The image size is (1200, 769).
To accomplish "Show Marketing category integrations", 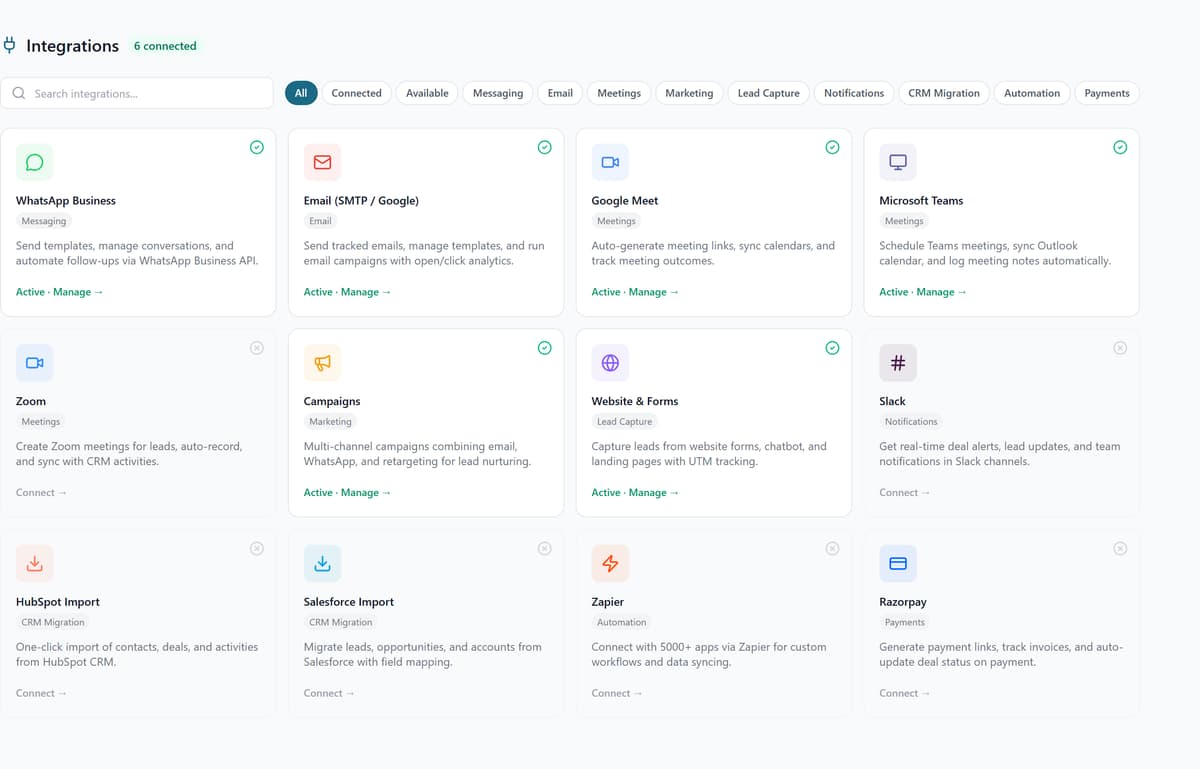I will tap(689, 93).
